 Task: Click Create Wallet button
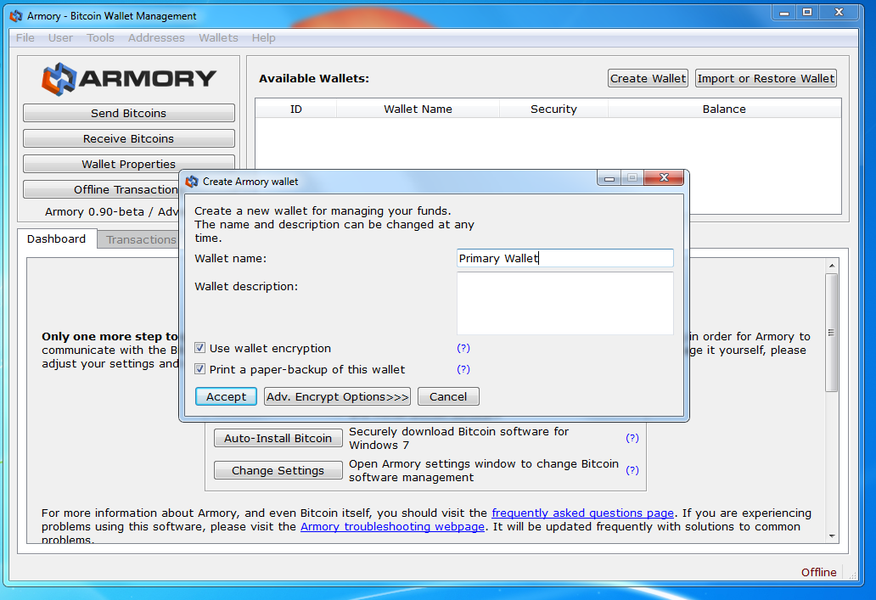click(648, 79)
